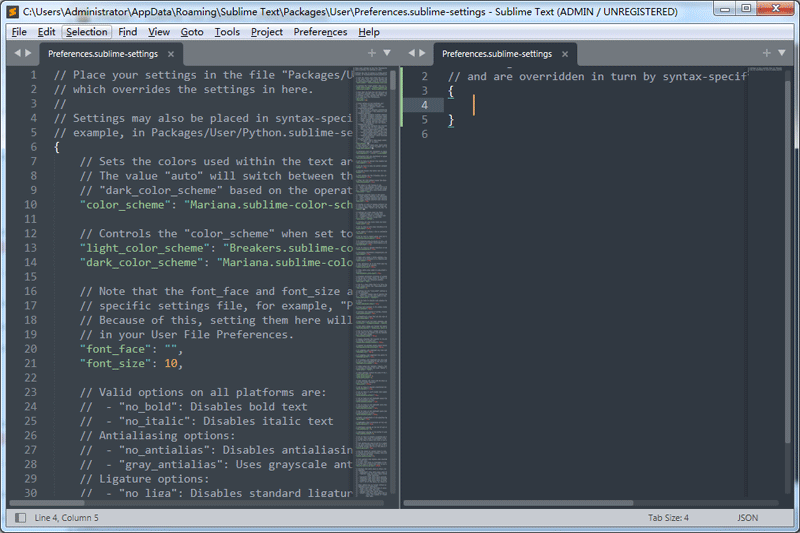Open the Preferences menu
Image resolution: width=800 pixels, height=533 pixels.
[x=320, y=32]
